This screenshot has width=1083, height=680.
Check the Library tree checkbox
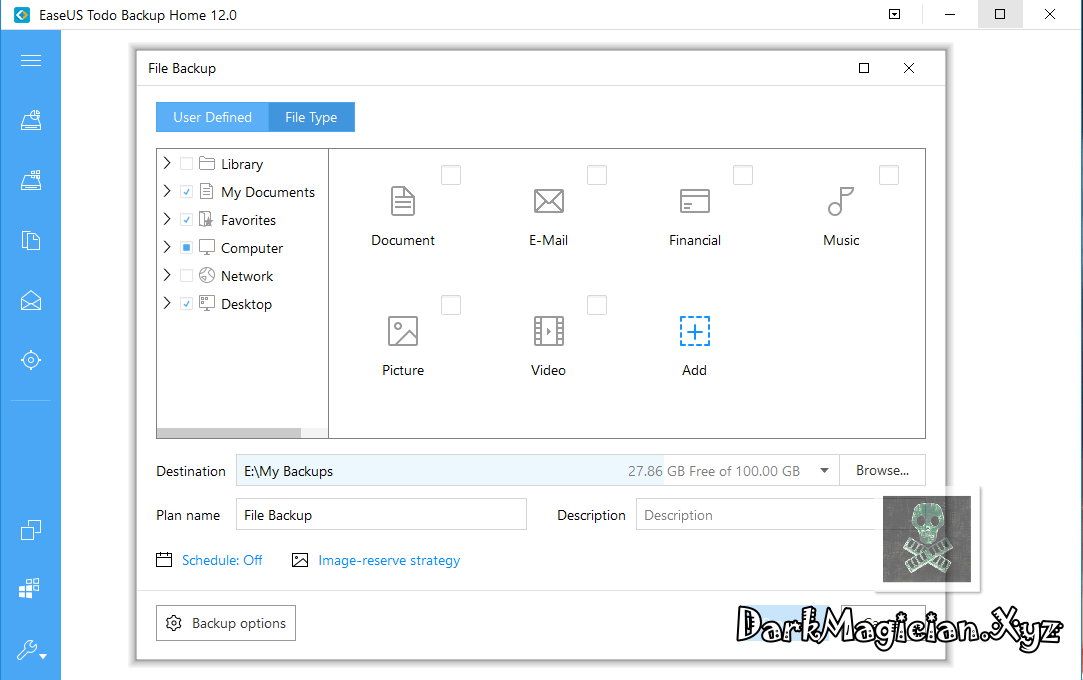point(186,164)
